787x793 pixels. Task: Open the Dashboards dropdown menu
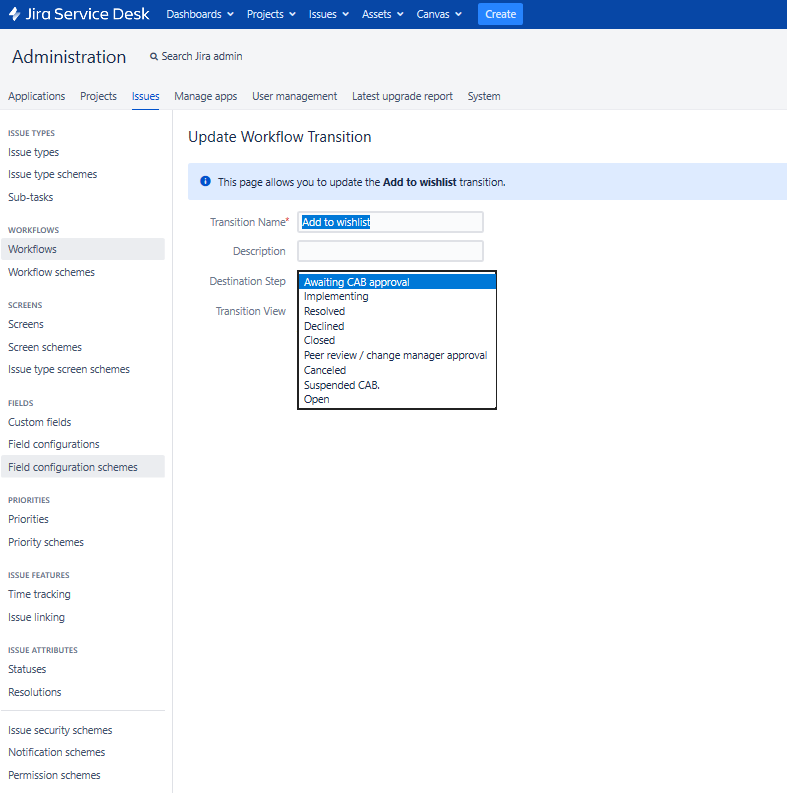200,14
